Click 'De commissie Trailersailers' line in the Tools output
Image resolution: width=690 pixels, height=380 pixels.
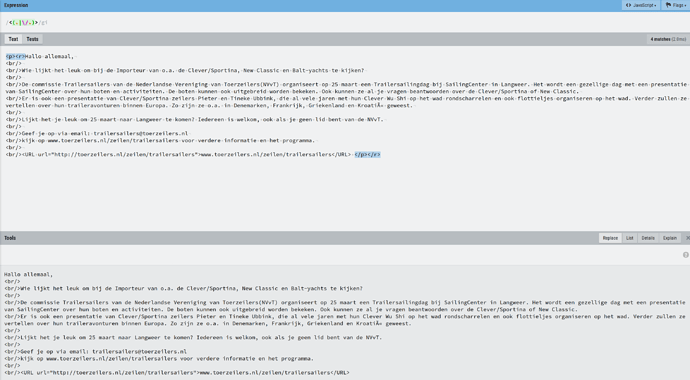[345, 306]
